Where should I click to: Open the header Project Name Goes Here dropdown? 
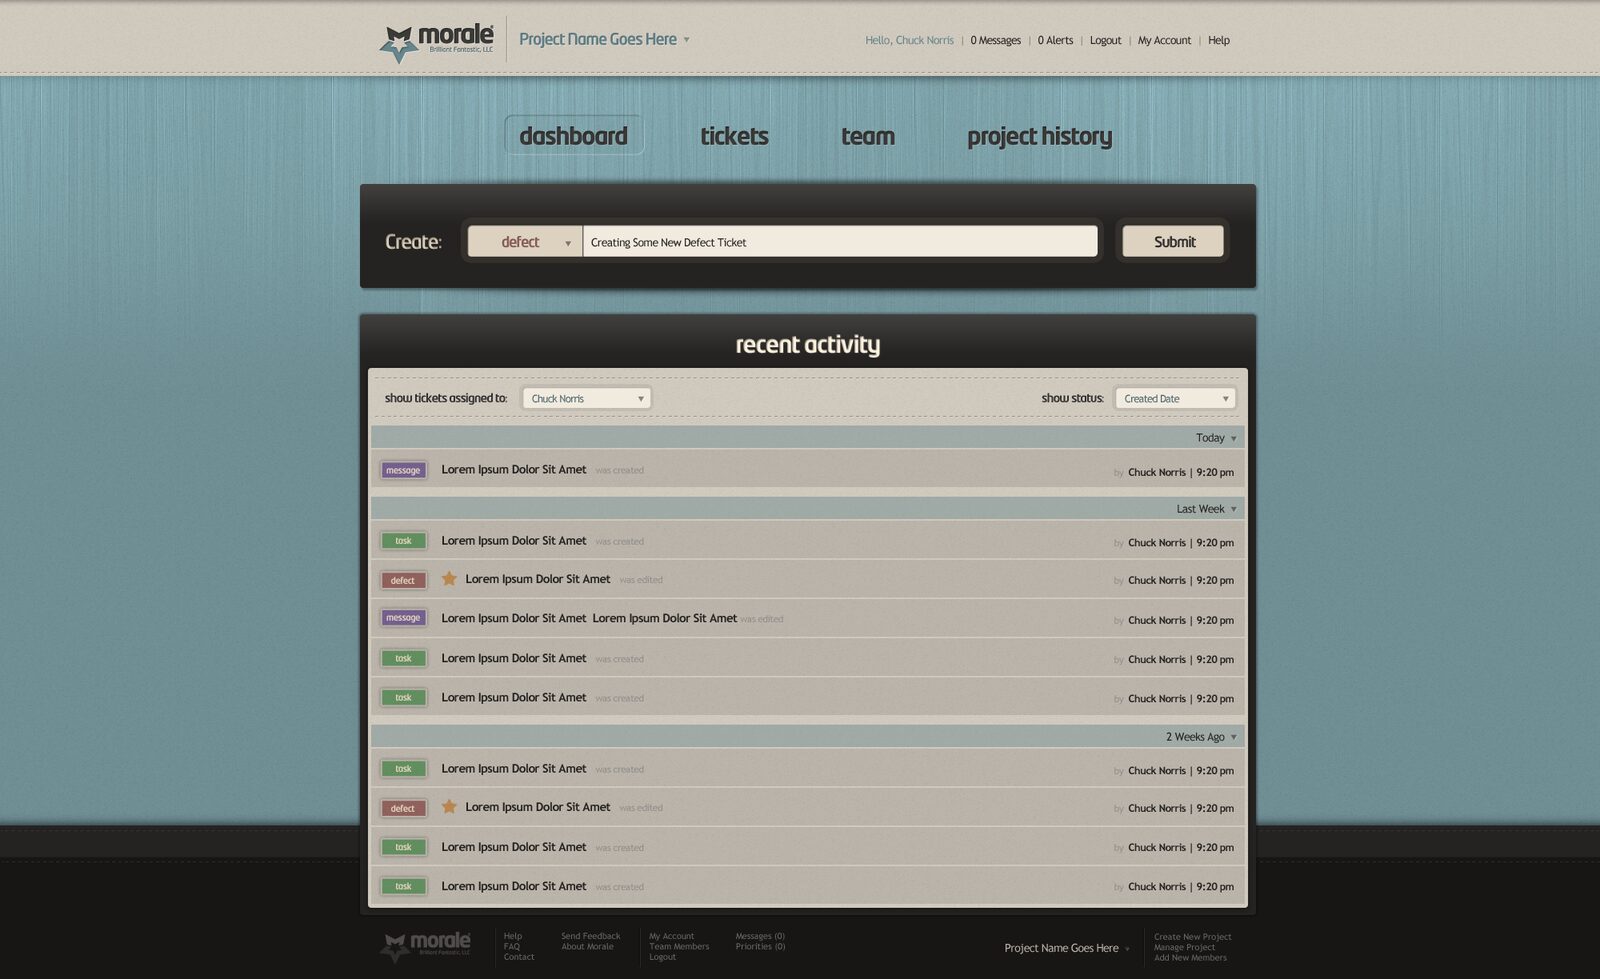(x=604, y=39)
